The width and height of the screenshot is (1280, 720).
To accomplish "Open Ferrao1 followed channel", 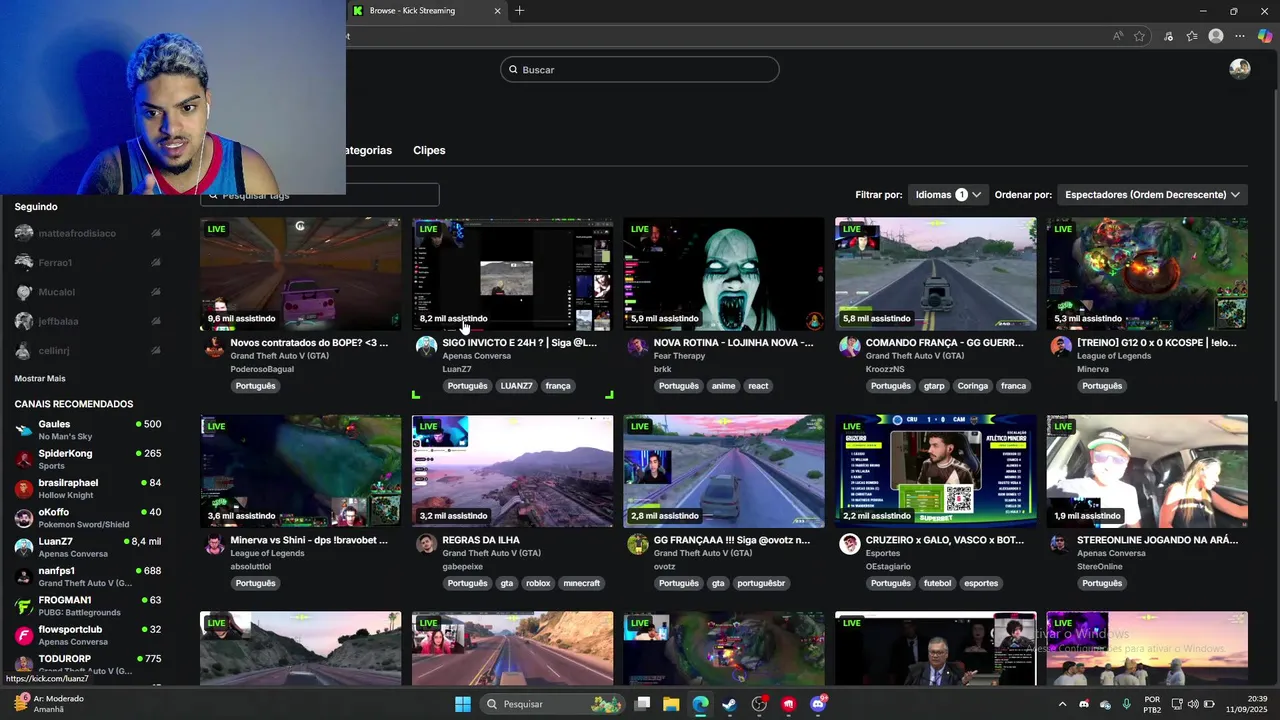I will point(88,262).
